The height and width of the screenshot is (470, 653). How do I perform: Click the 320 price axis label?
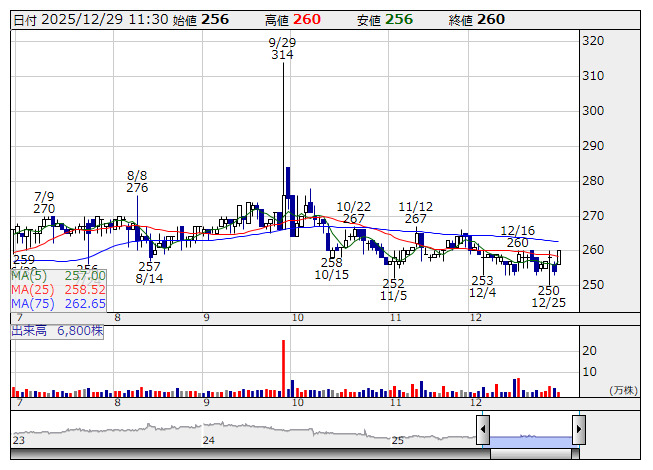tap(593, 41)
